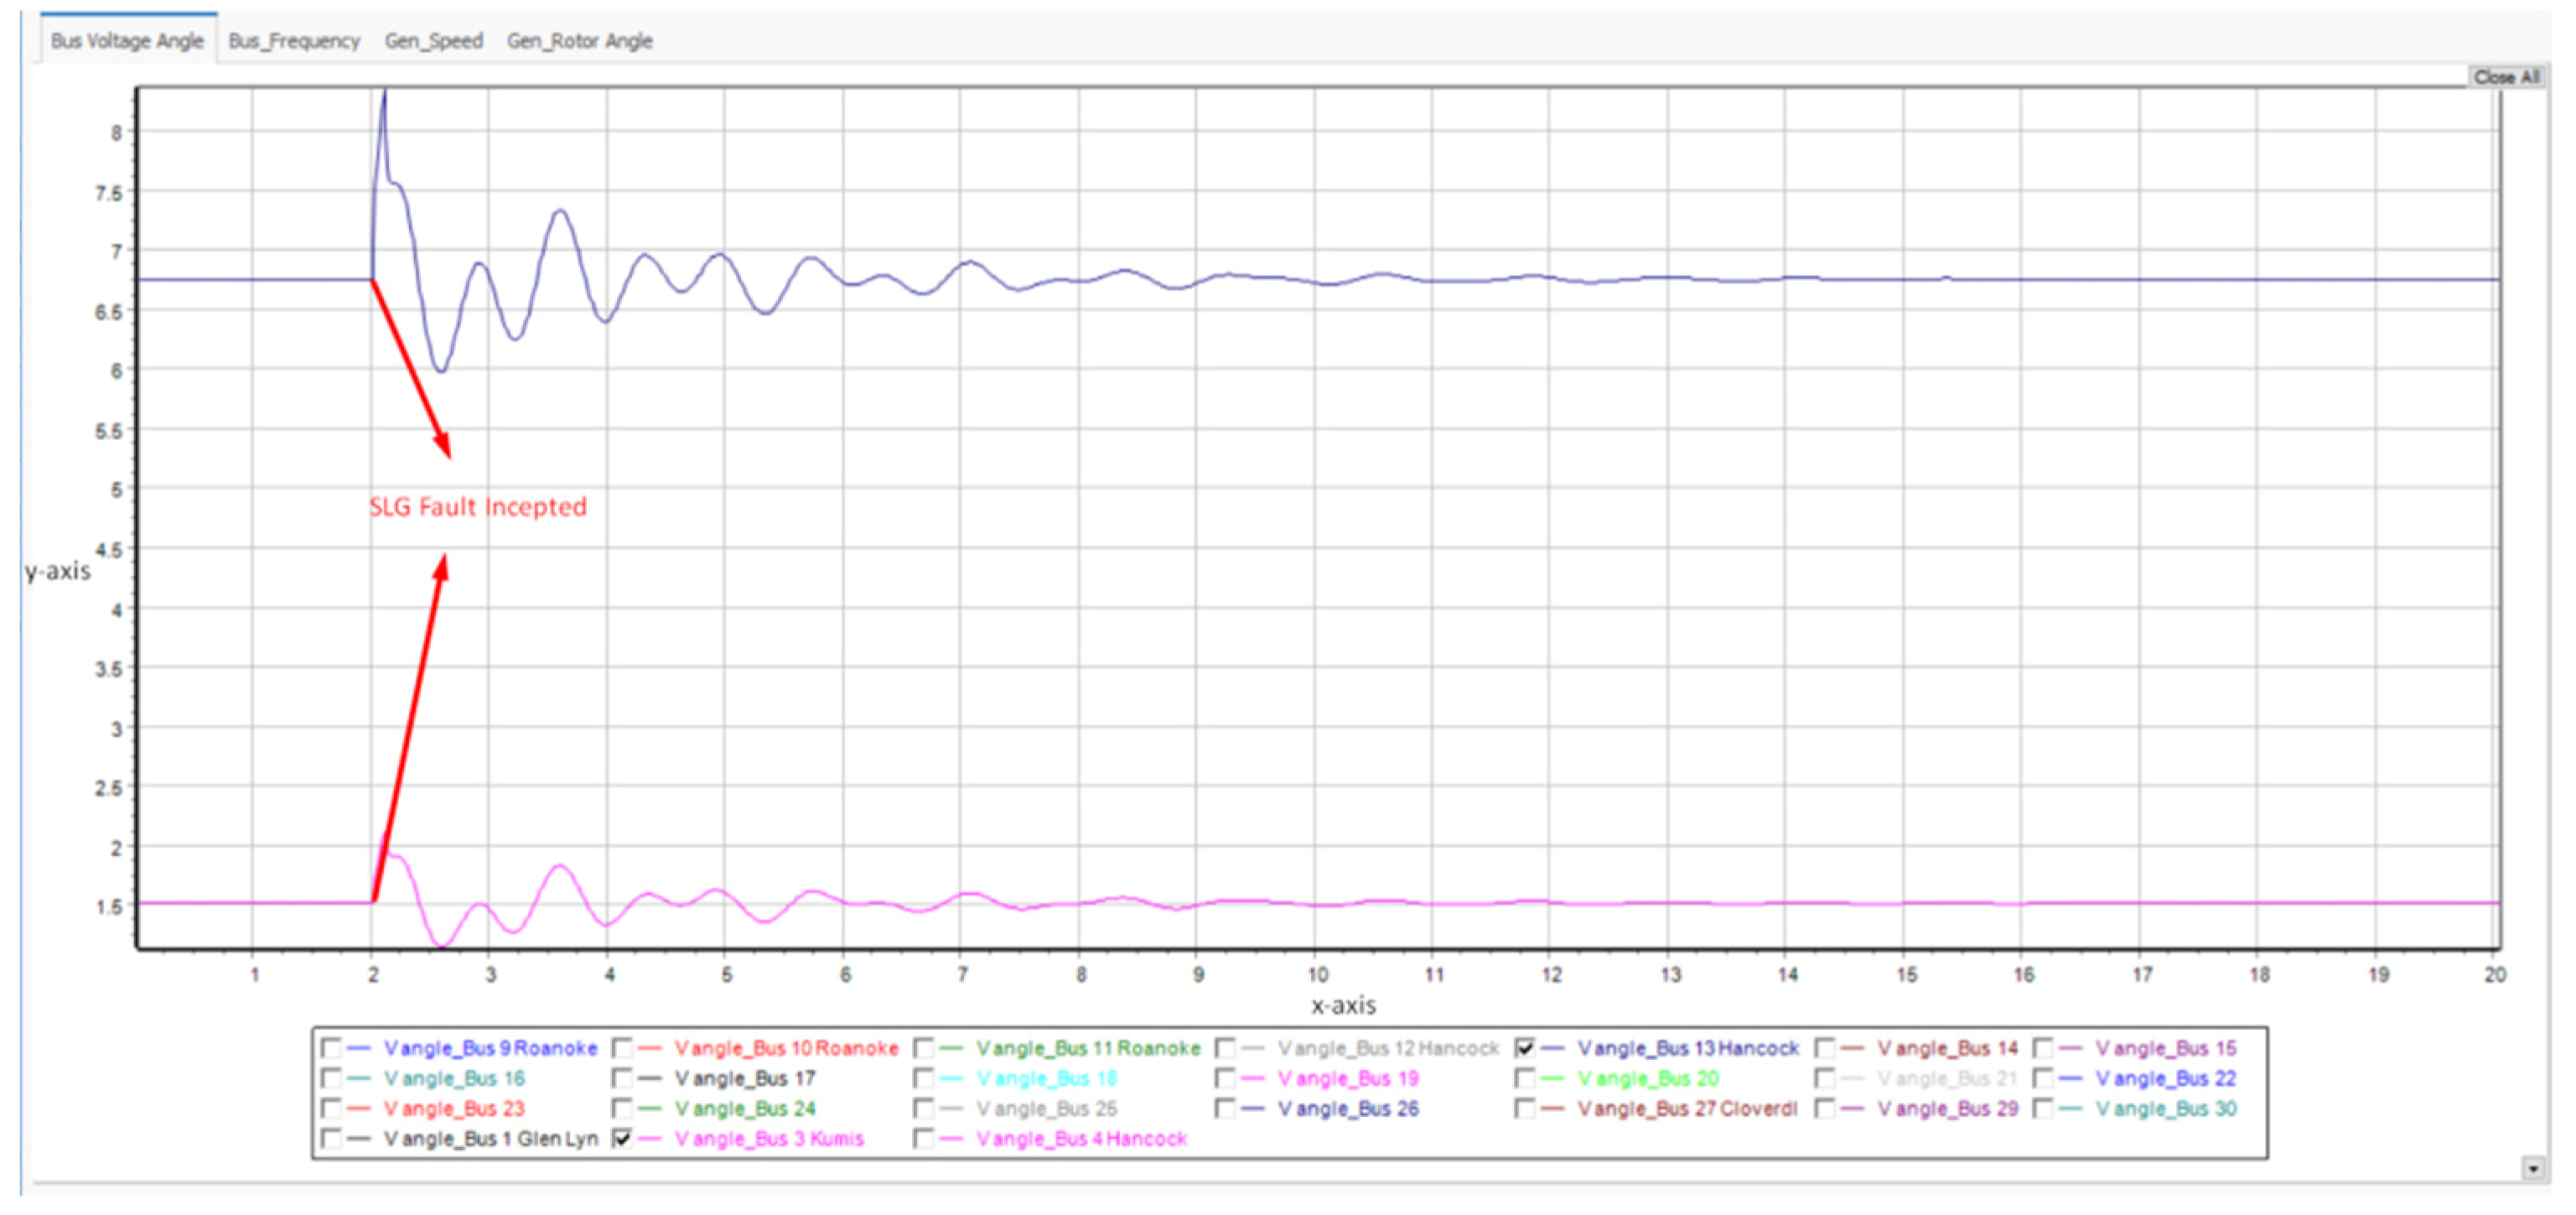Open the Gen_Speed tab
This screenshot has height=1215, width=2576.
click(x=433, y=41)
